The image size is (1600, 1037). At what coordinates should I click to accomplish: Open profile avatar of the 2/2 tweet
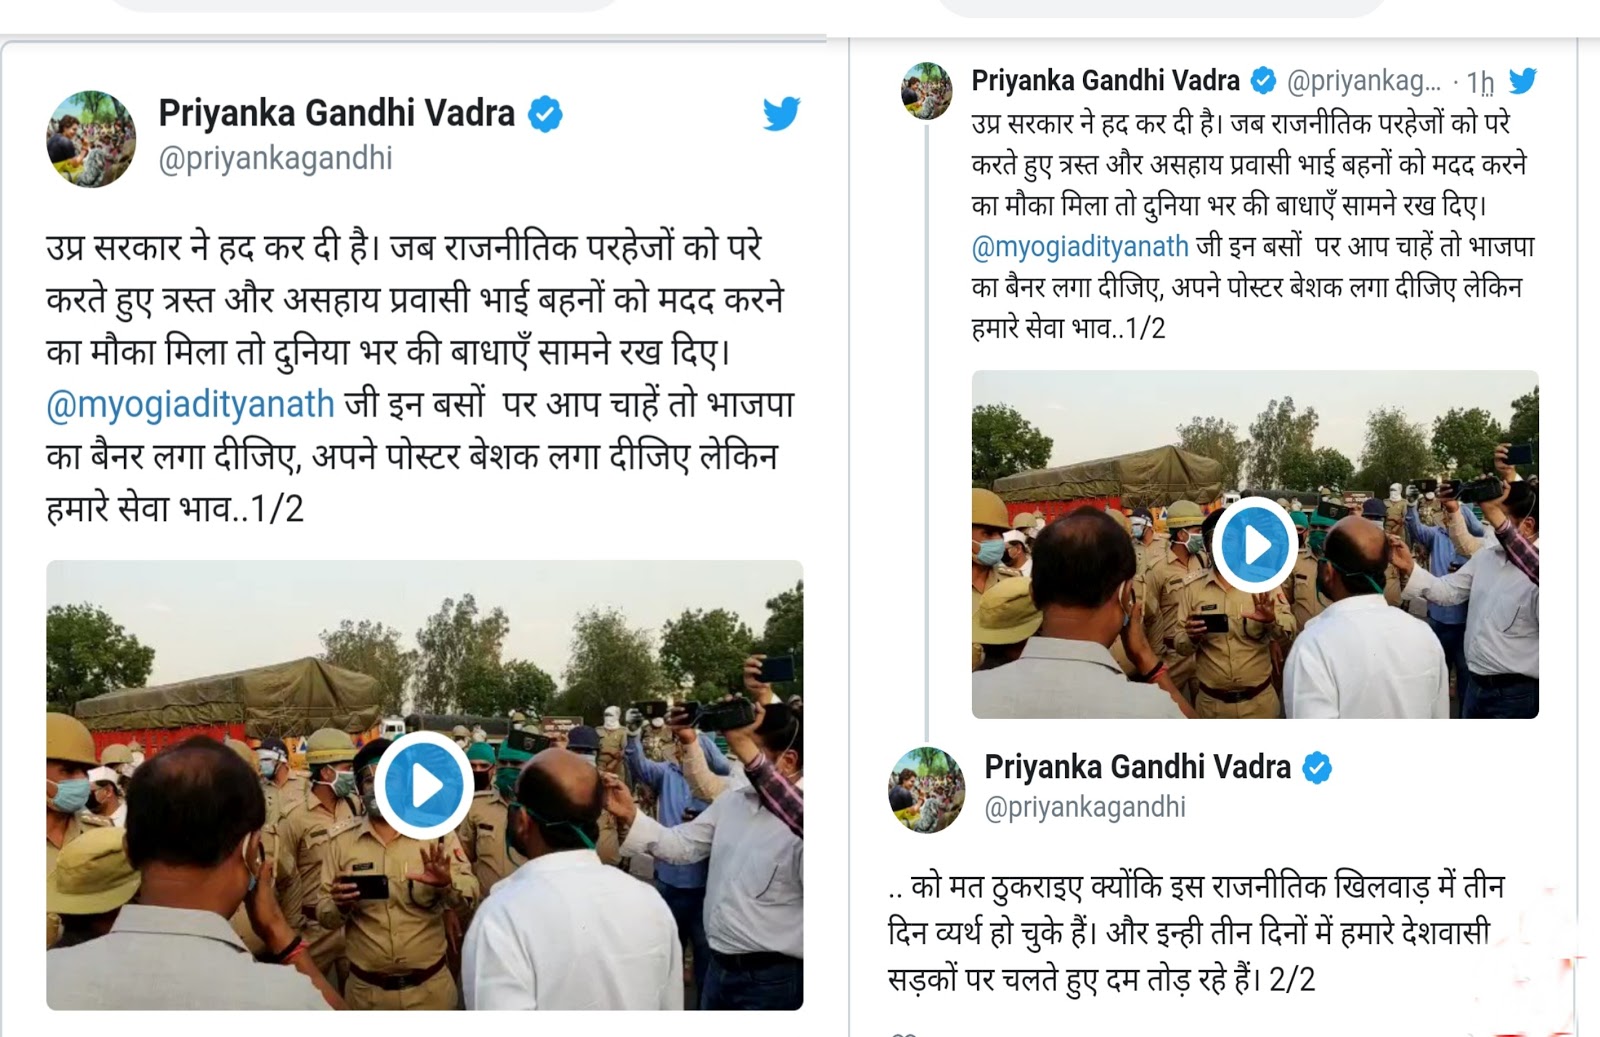coord(927,790)
